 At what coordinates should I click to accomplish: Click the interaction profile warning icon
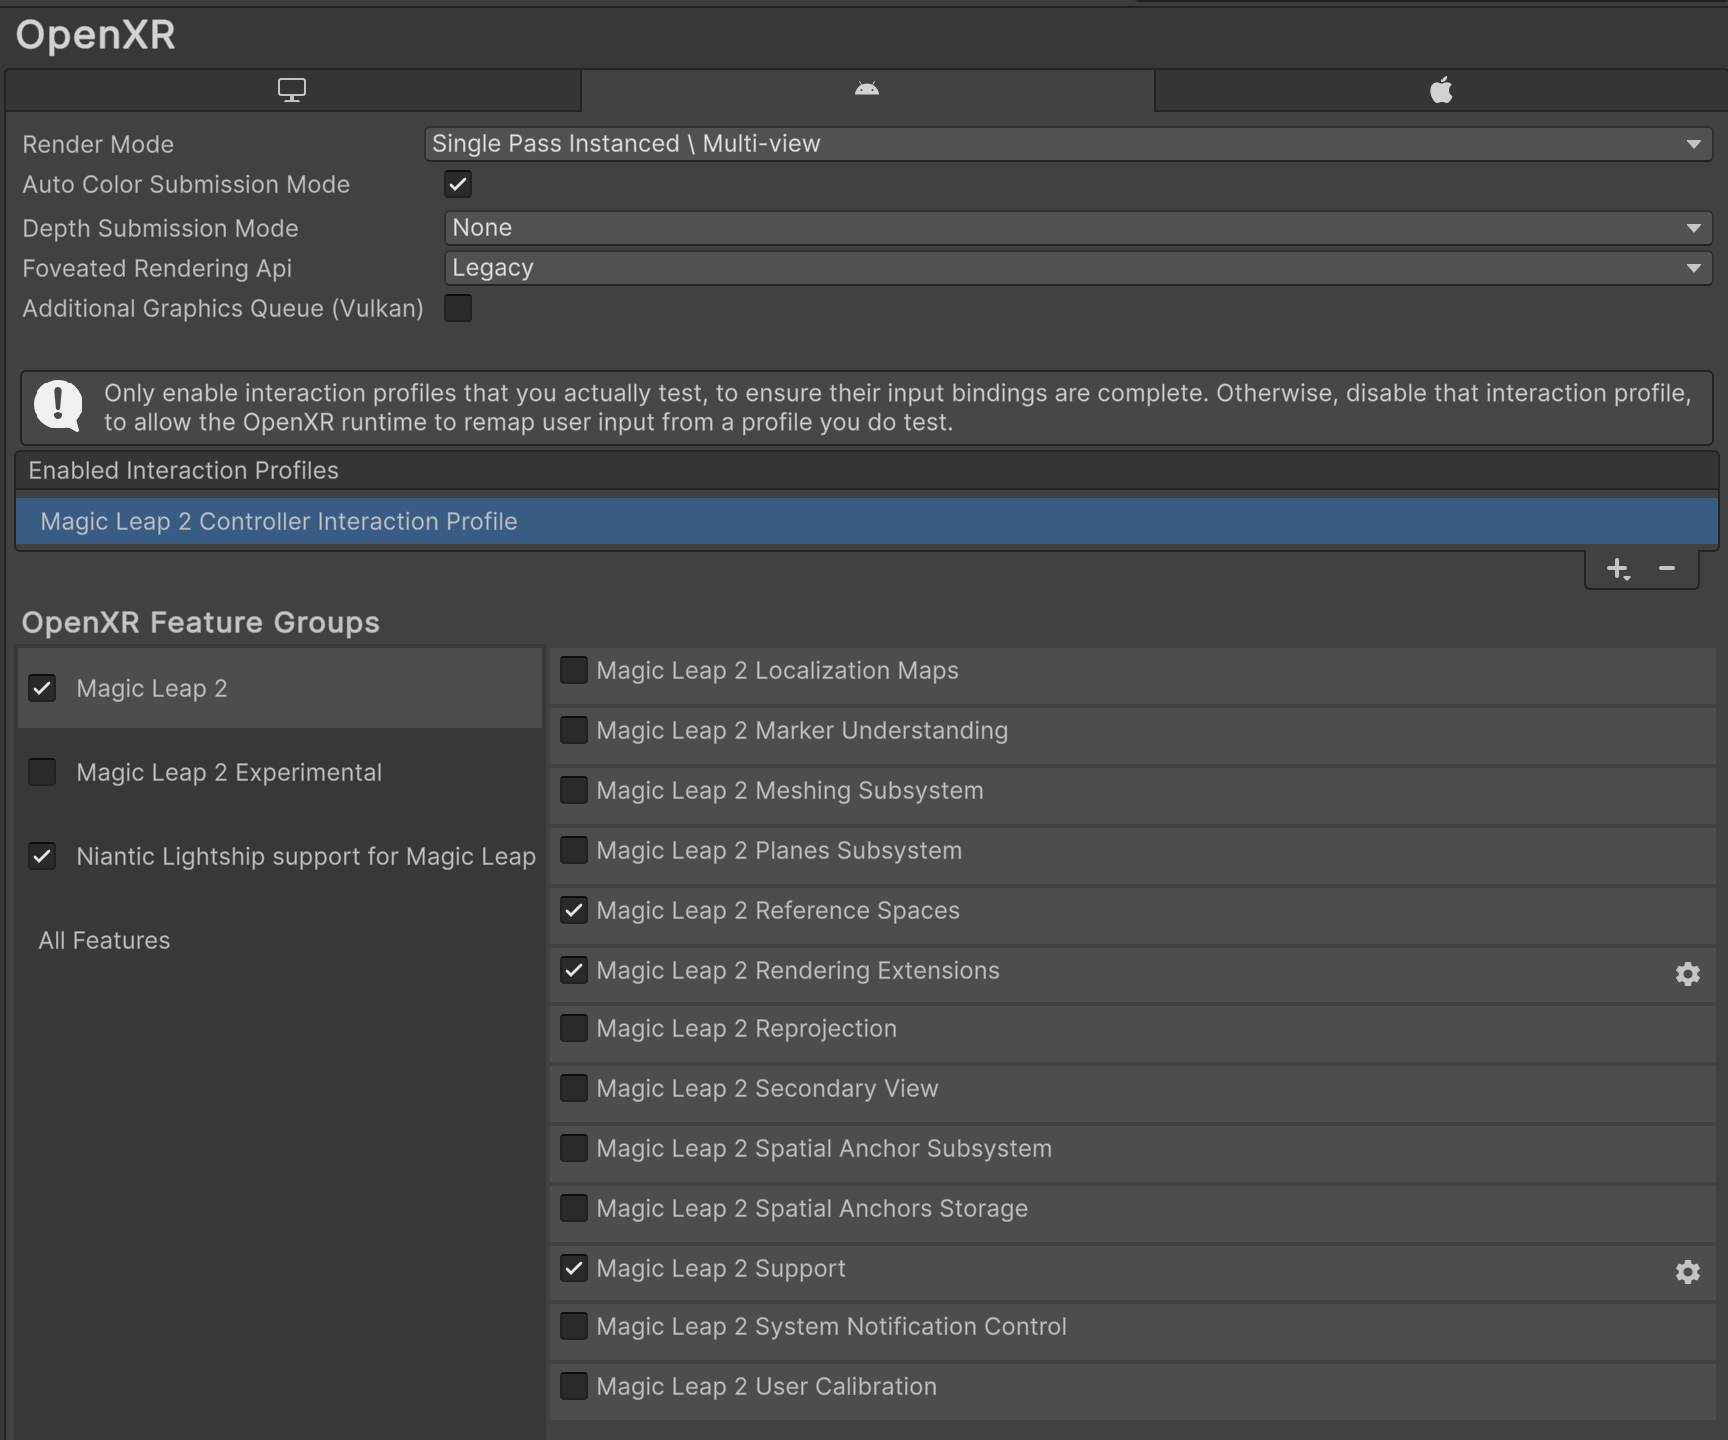[59, 406]
